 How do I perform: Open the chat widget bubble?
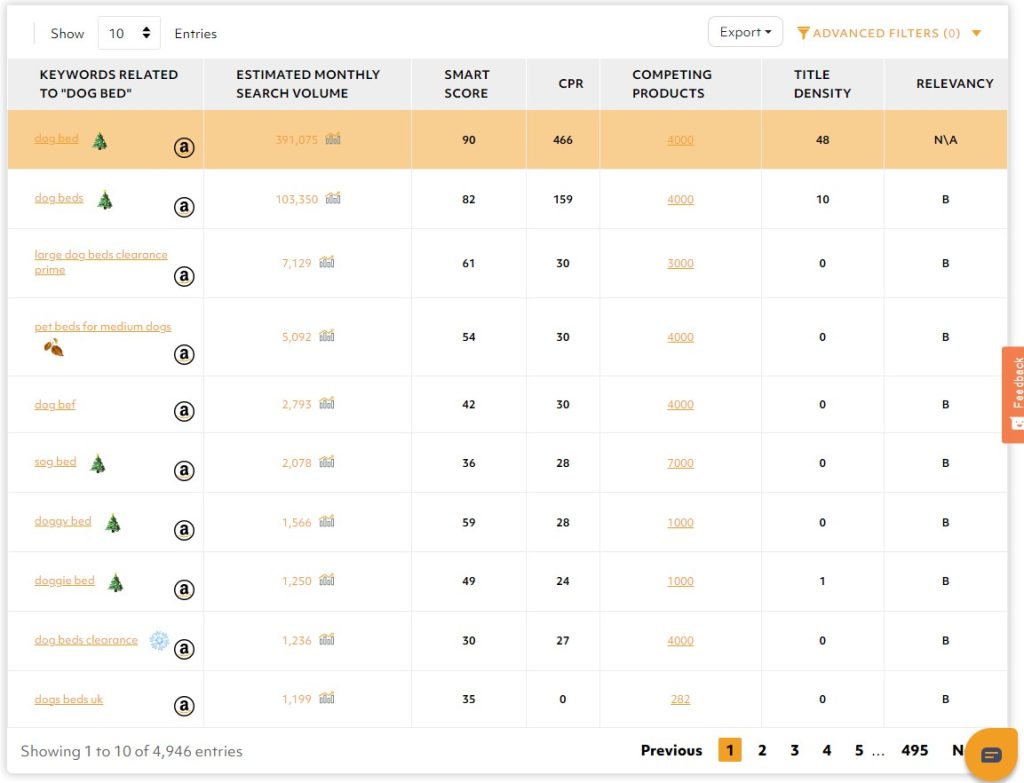991,754
